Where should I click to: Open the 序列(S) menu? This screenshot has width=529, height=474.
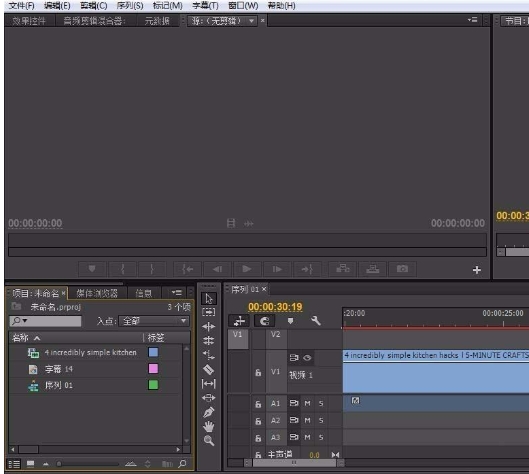tap(130, 6)
